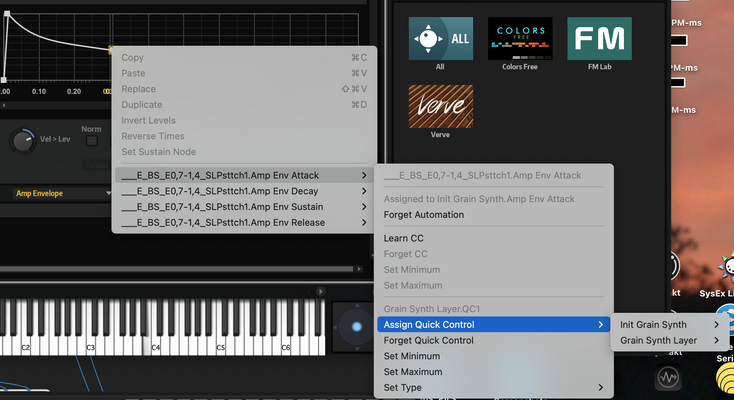734x400 pixels.
Task: Click the play arrow above the keyboard
Action: 320,291
